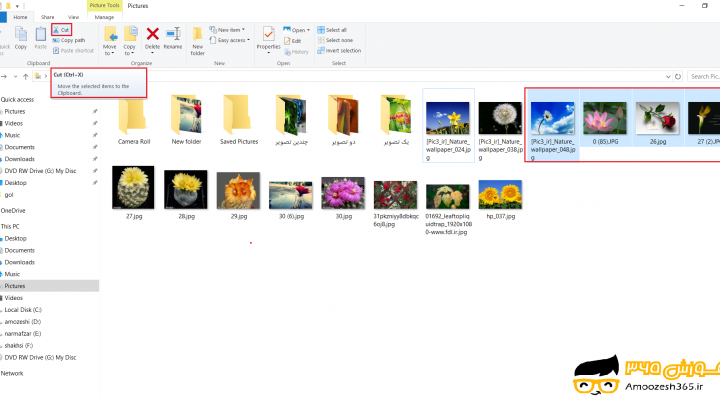Viewport: 720px width, 400px height.
Task: Click the Refresh button beside address bar
Action: [678, 76]
